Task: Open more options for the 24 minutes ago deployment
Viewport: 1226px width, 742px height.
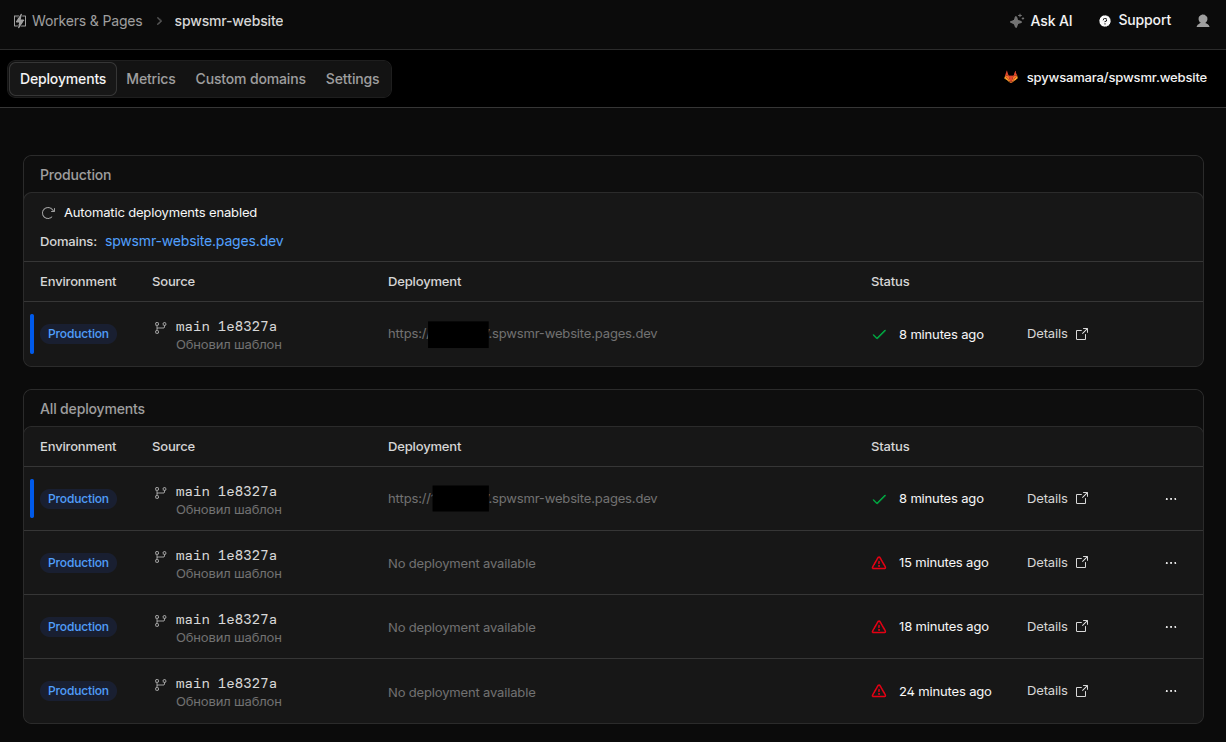Action: tap(1171, 691)
